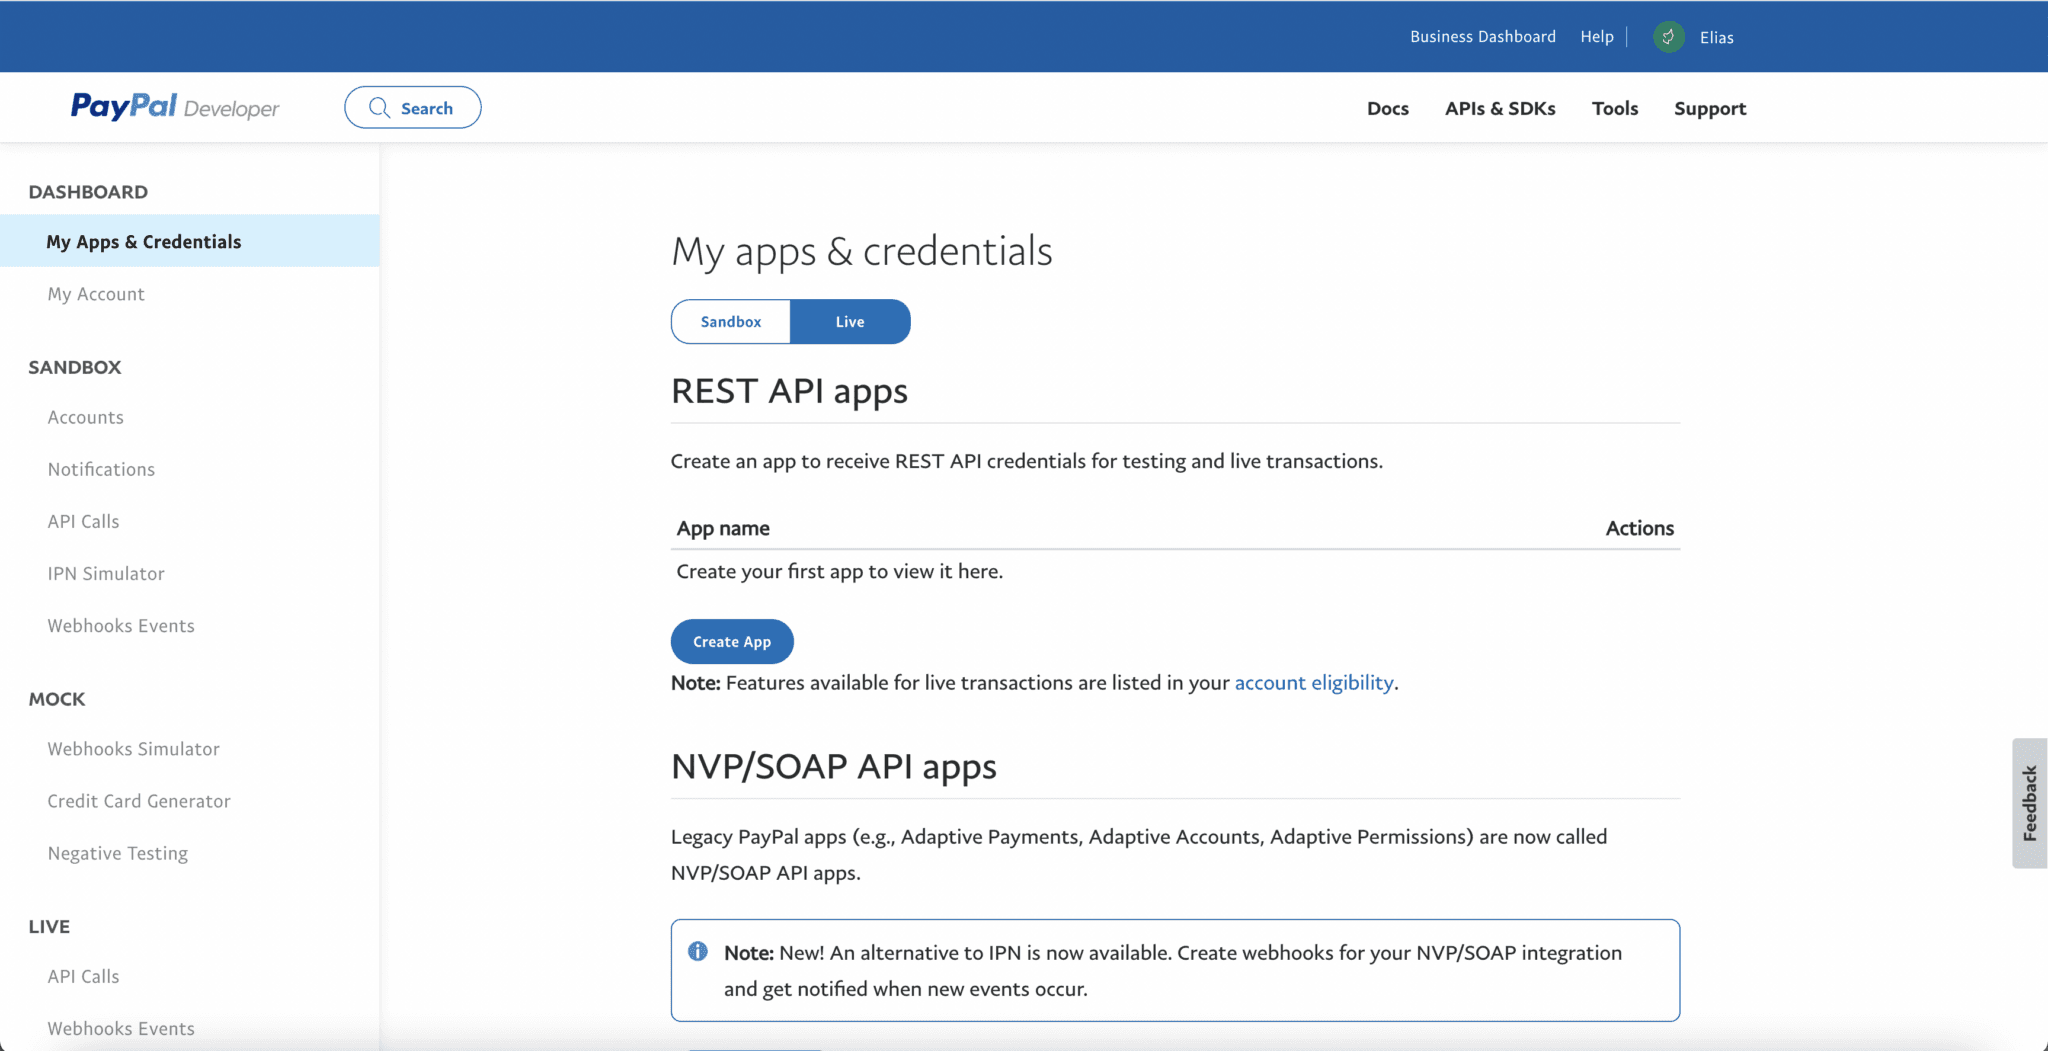Screen dimensions: 2048x1051
Task: Open Webhooks Events under Sandbox
Action: click(121, 625)
